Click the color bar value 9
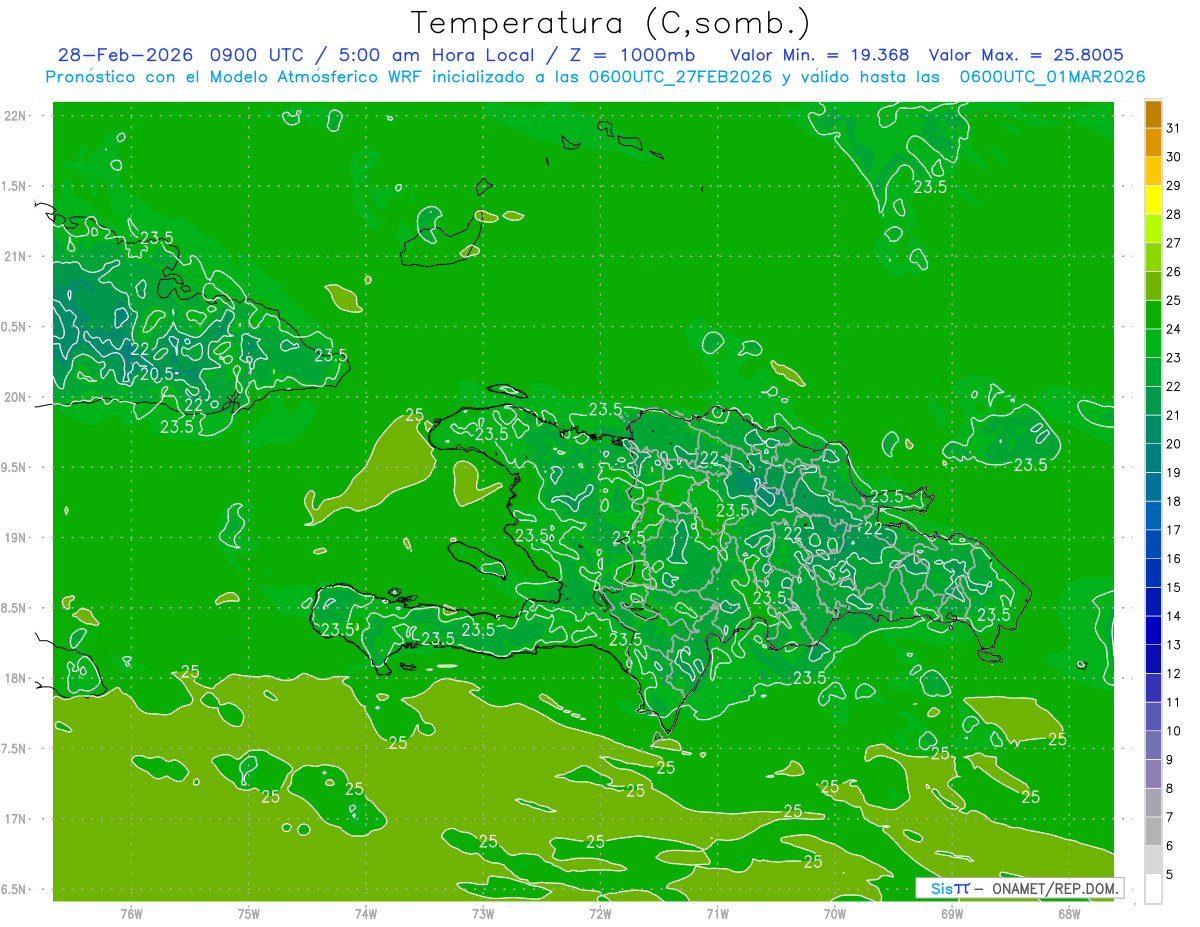The width and height of the screenshot is (1200, 927). click(x=1170, y=760)
